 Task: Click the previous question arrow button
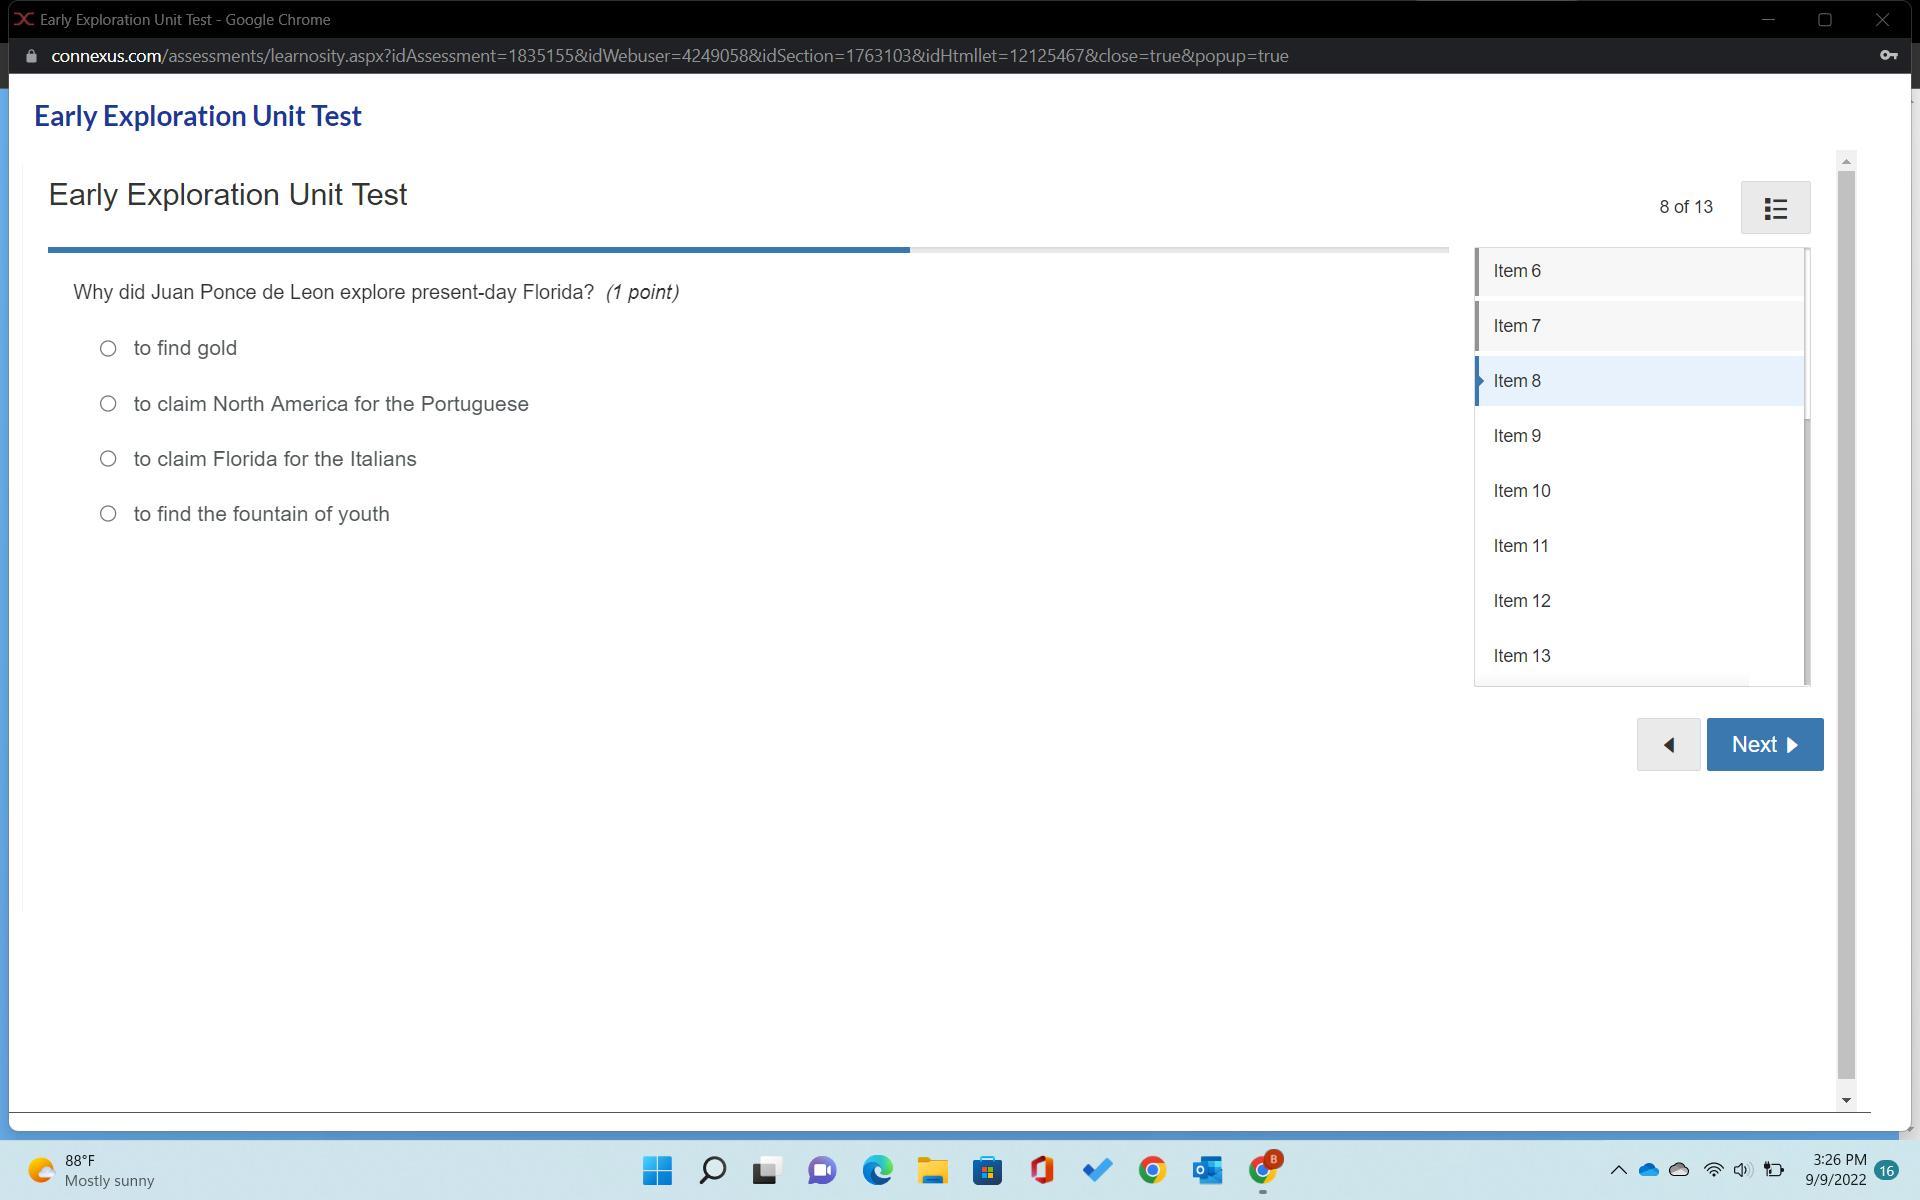1668,745
